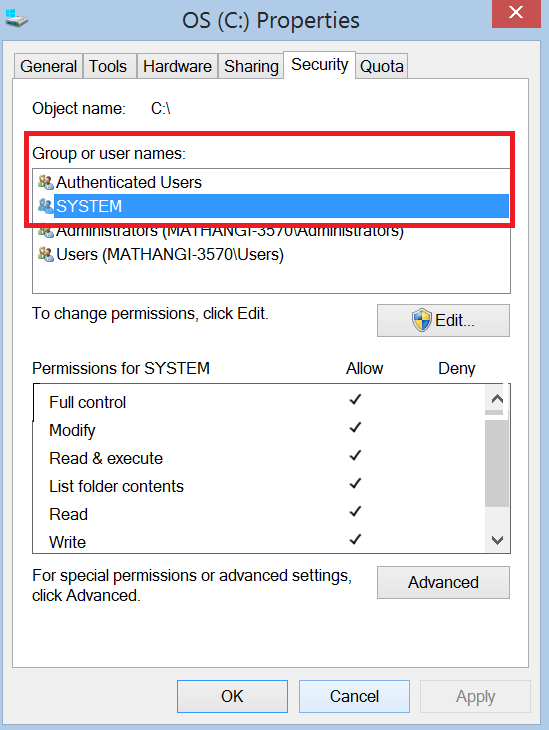Click the Authenticated Users group icon

[46, 182]
